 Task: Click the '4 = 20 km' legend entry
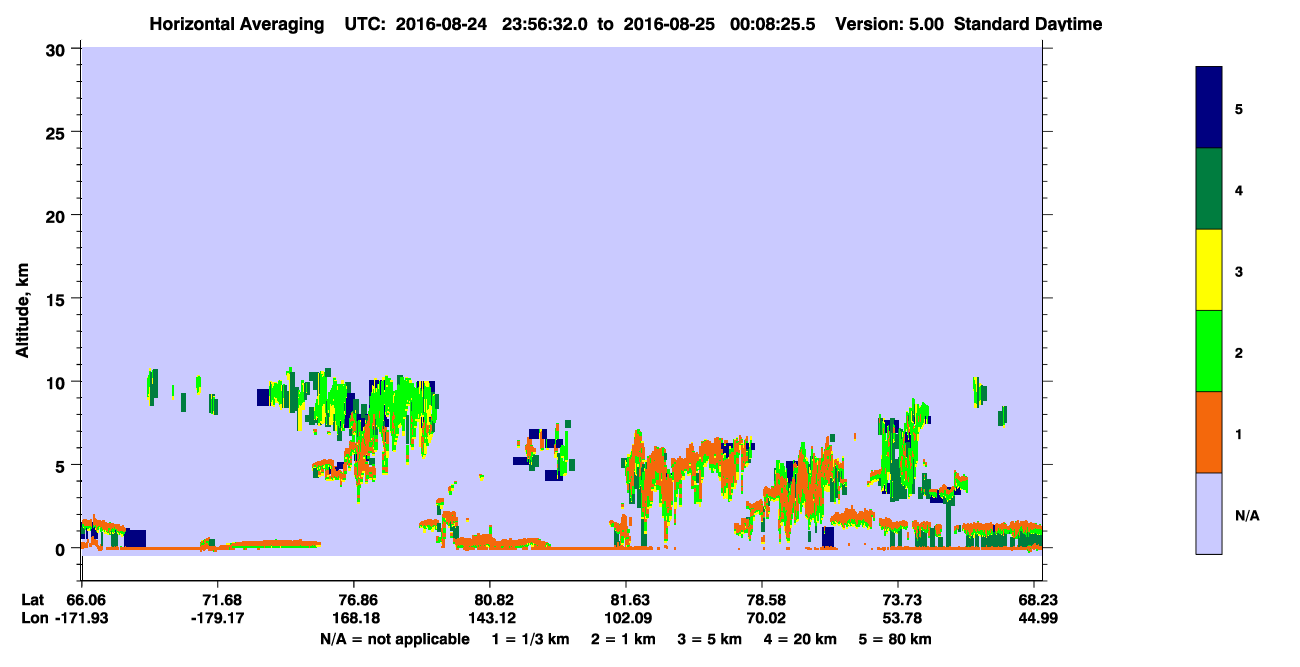click(801, 639)
